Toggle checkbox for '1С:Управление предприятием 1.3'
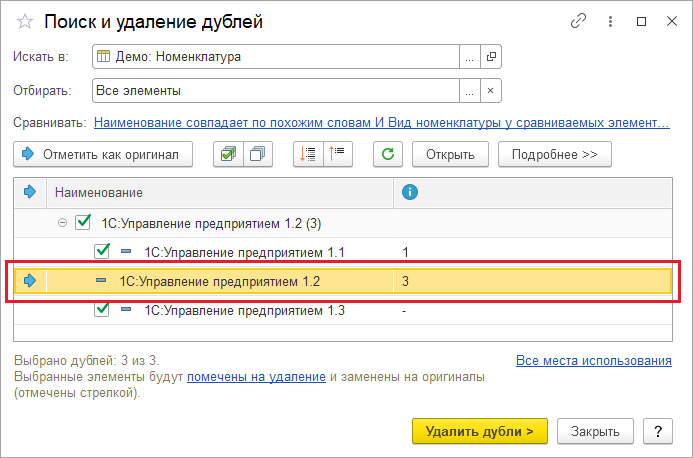The height and width of the screenshot is (458, 693). 102,309
